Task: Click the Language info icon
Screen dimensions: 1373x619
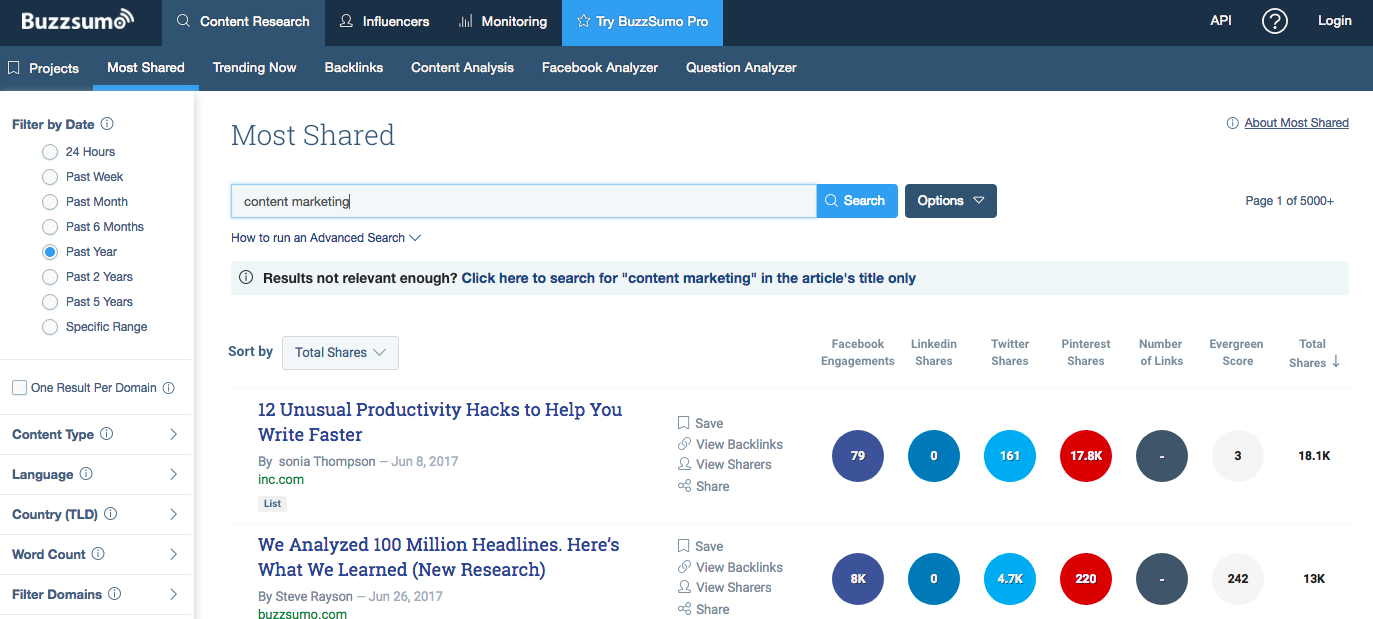Action: click(x=86, y=474)
